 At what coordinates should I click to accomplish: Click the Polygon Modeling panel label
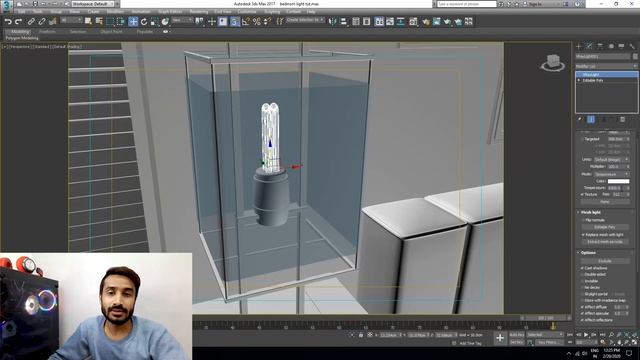pos(22,38)
